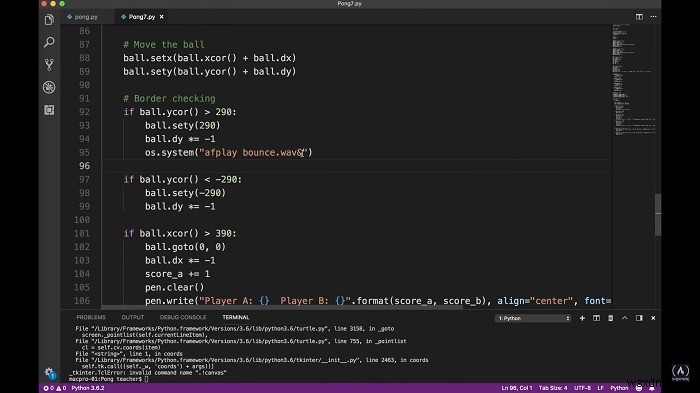Click the editor horizontal scrollbar
700x393 pixels.
pyautogui.click(x=282, y=307)
